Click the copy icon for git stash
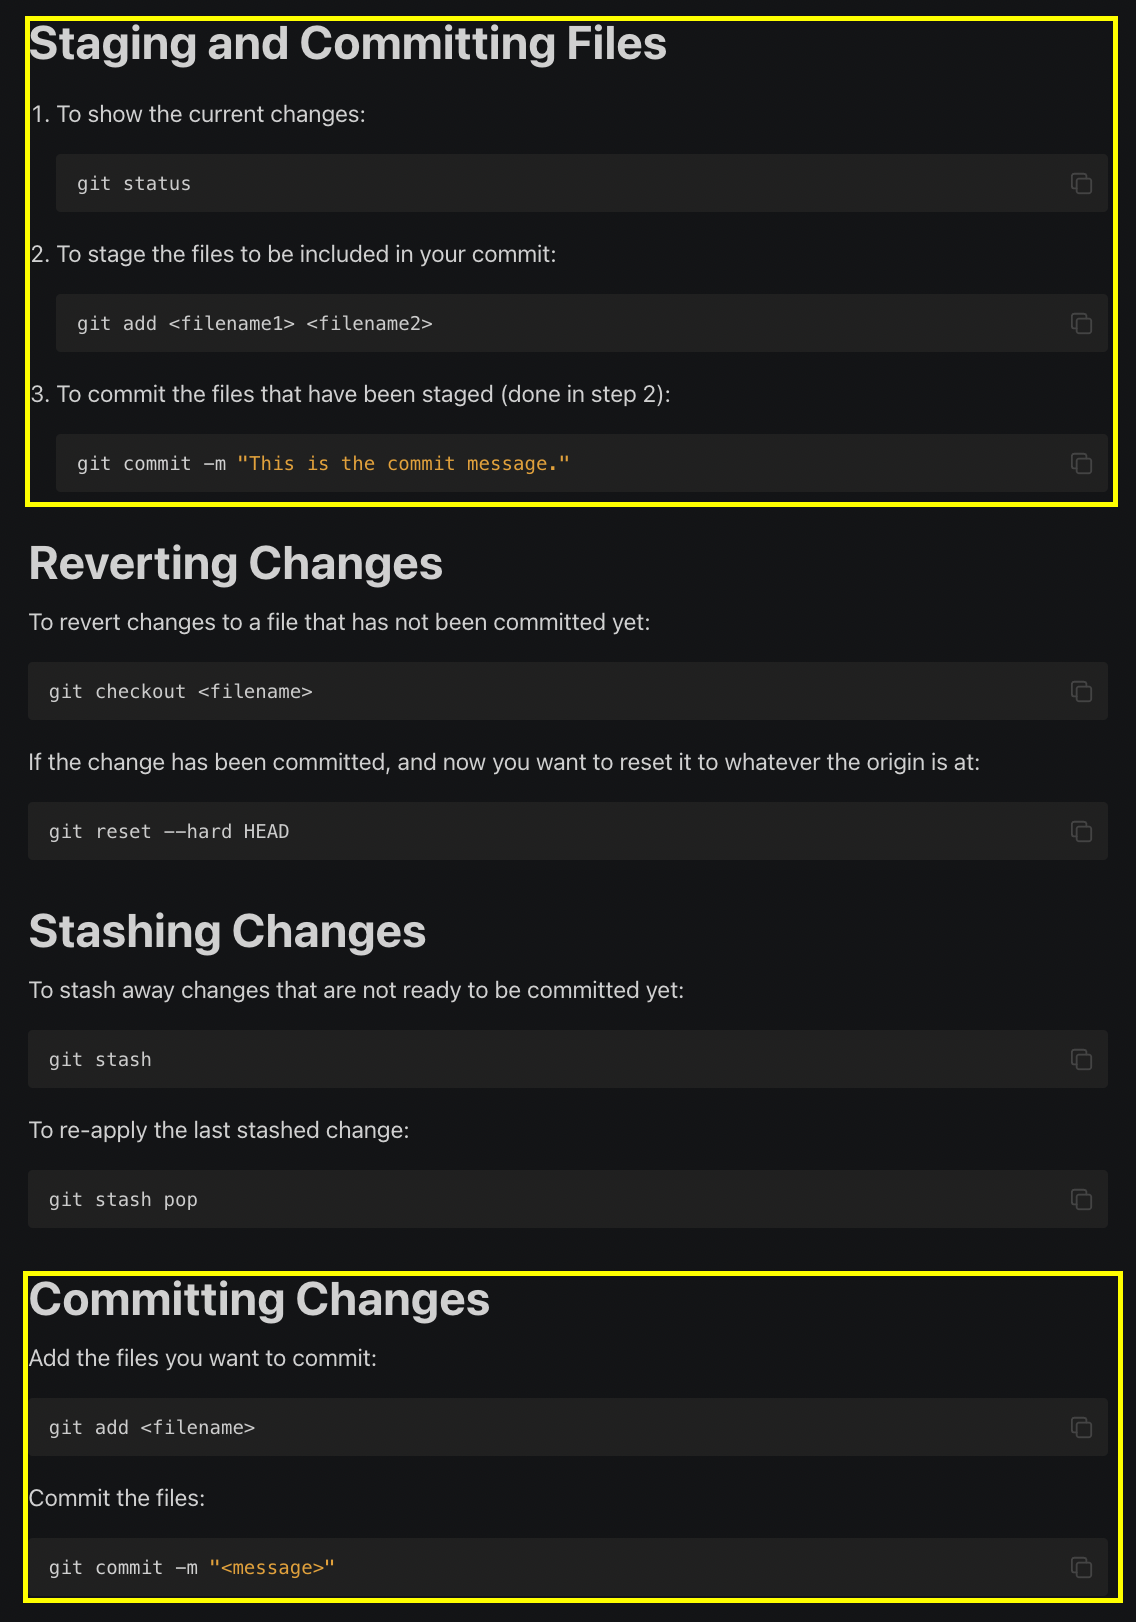The image size is (1136, 1622). 1081,1059
